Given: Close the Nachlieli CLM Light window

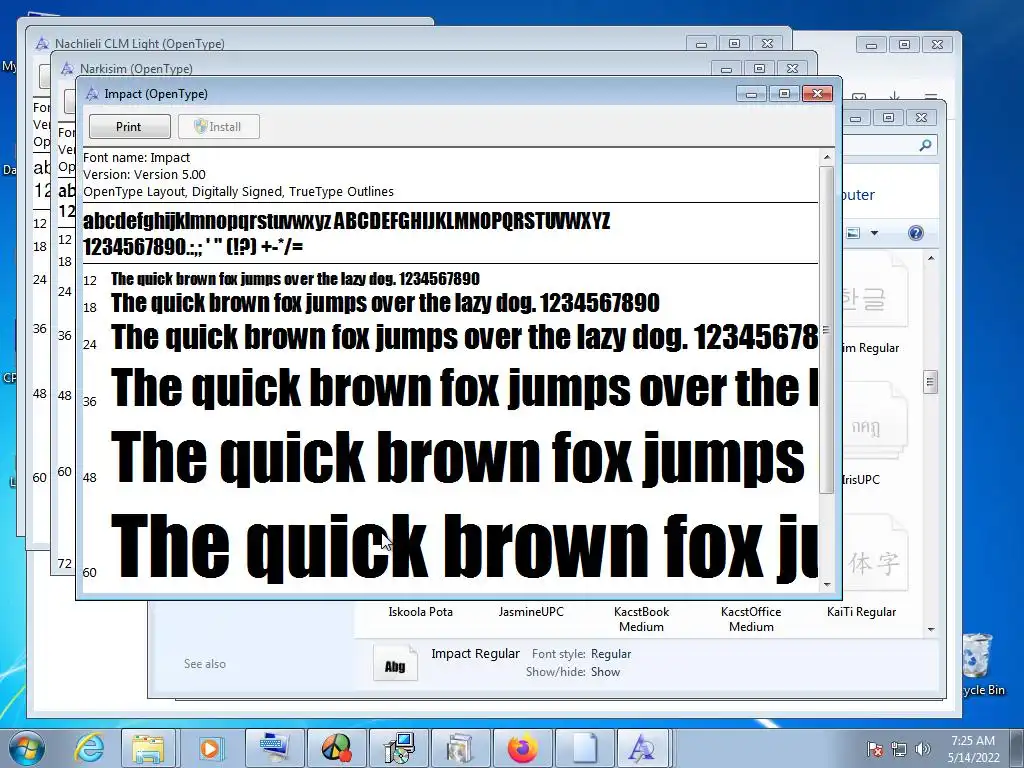Looking at the screenshot, I should tap(767, 44).
